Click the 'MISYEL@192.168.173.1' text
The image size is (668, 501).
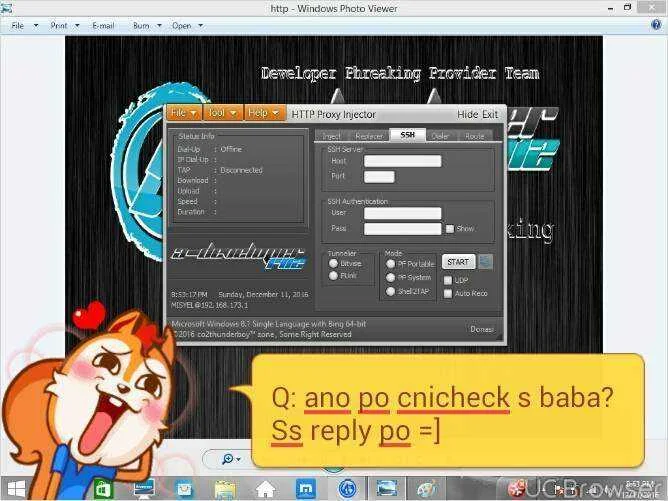209,305
